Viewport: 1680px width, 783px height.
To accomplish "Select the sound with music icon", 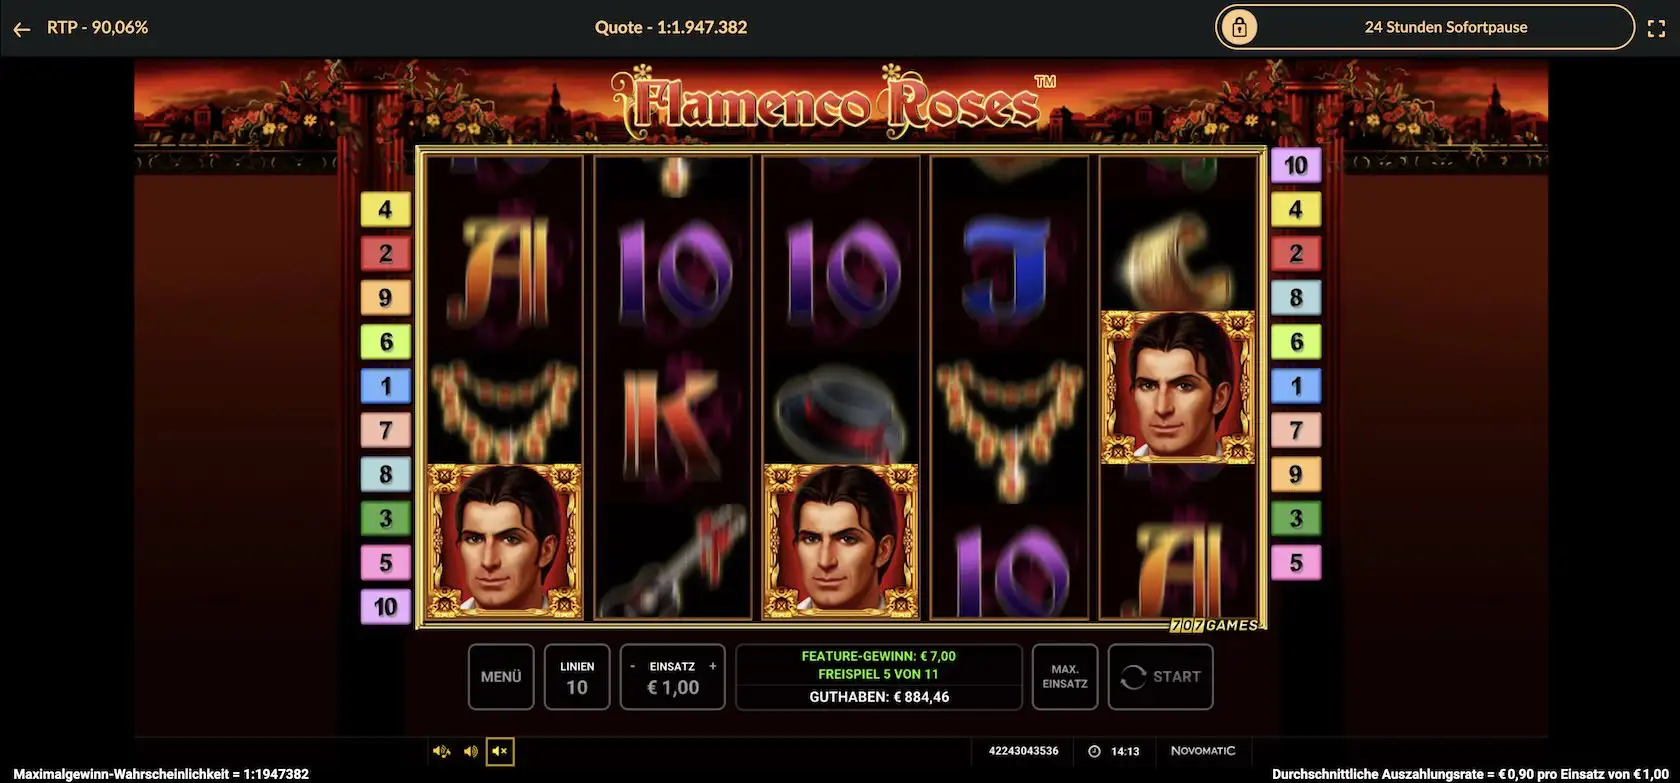I will pos(441,751).
